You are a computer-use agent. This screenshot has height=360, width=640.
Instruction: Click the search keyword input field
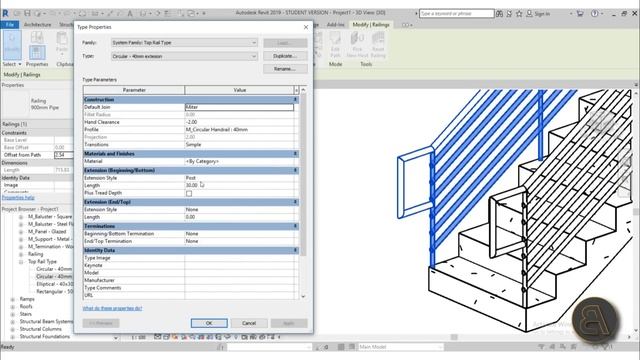[x=457, y=13]
